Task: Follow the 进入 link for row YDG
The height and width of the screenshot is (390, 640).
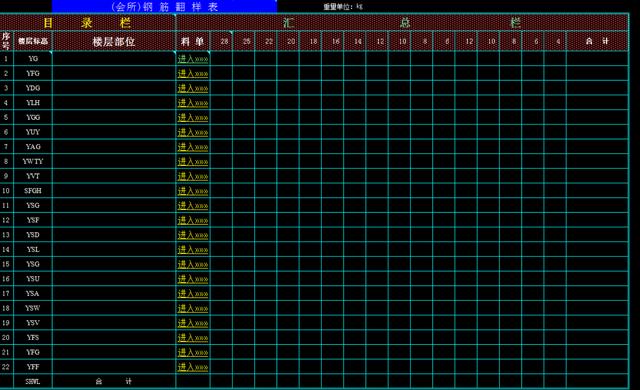Action: pyautogui.click(x=193, y=88)
